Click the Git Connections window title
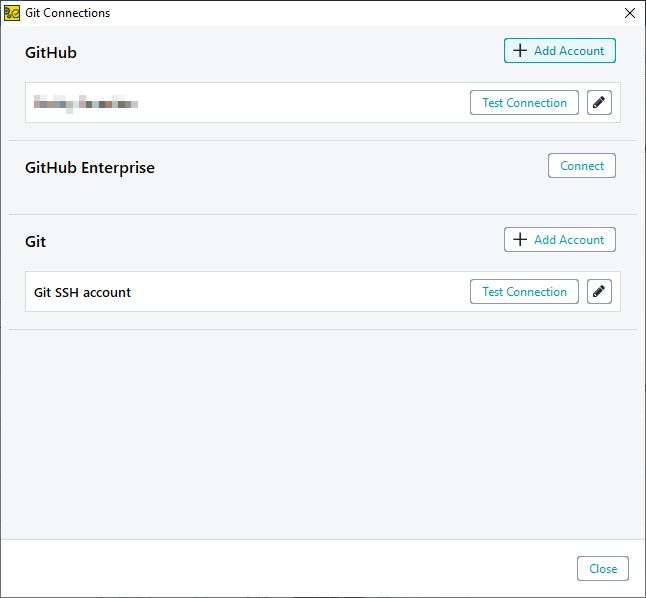 (x=68, y=13)
